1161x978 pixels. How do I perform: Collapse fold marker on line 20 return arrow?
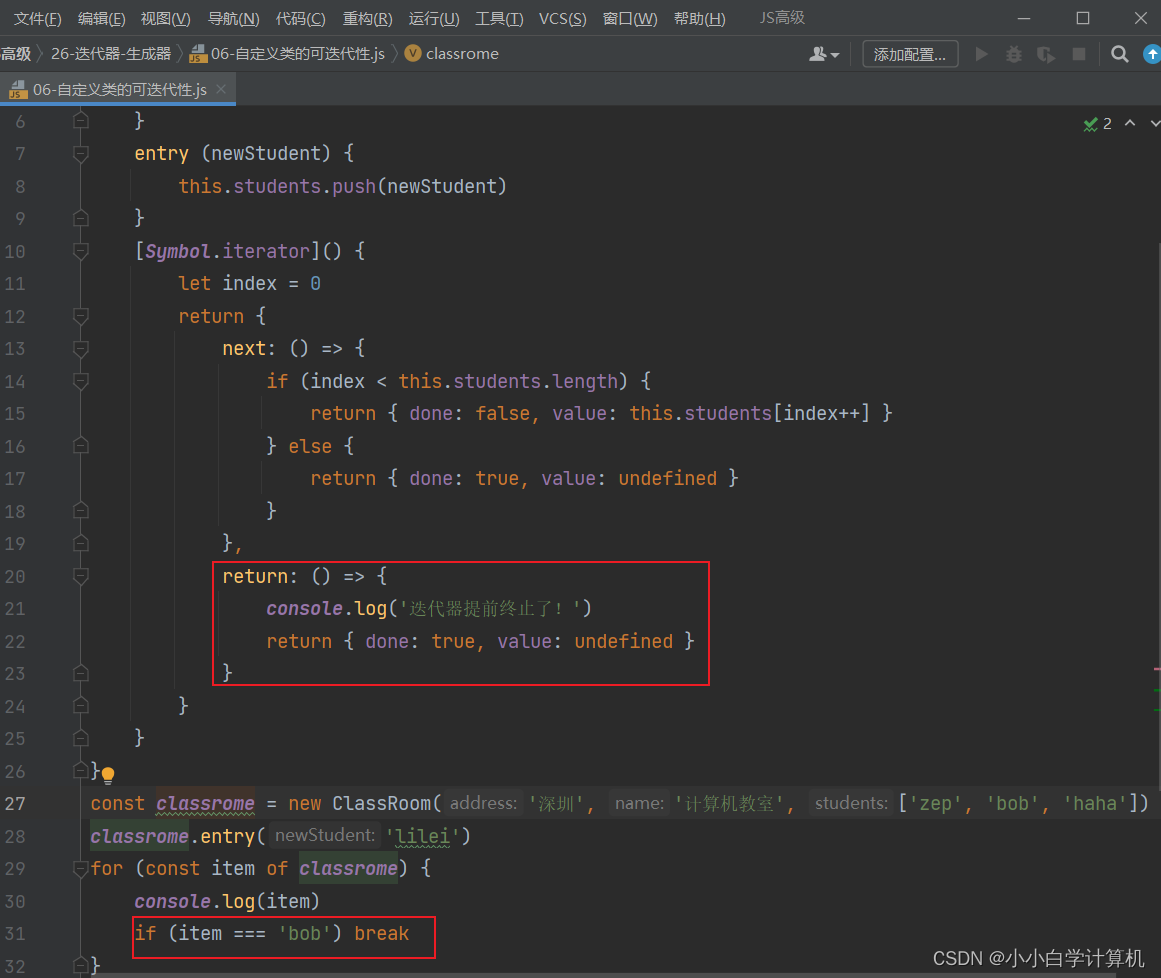81,576
